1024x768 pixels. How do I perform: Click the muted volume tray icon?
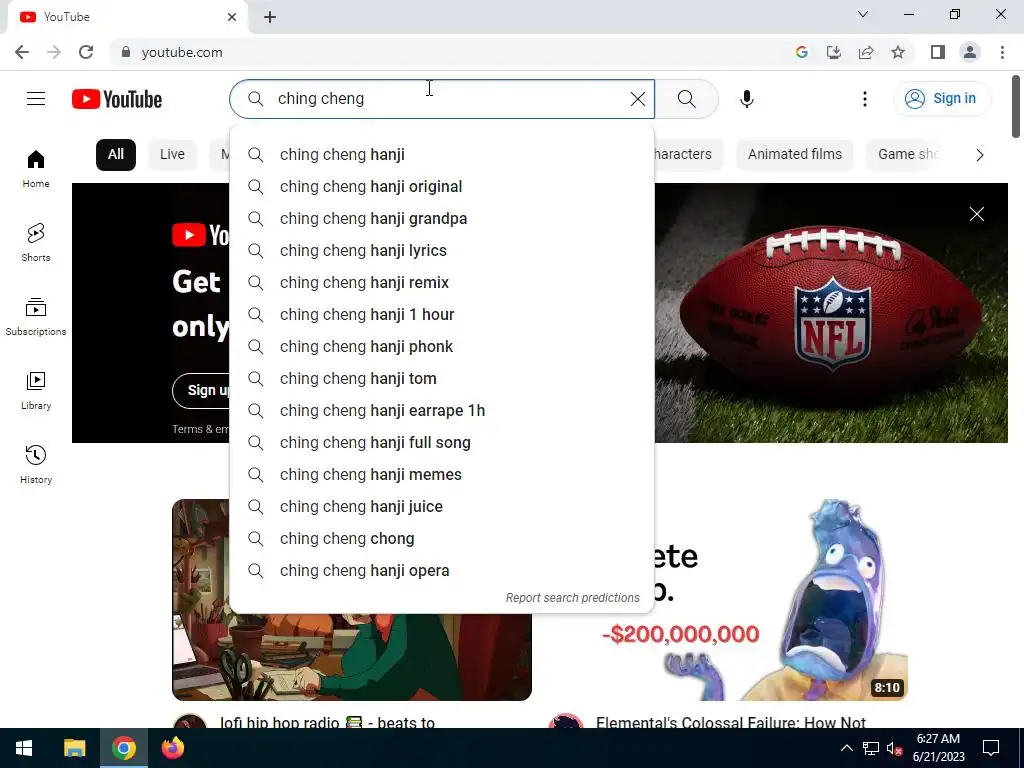click(x=894, y=748)
